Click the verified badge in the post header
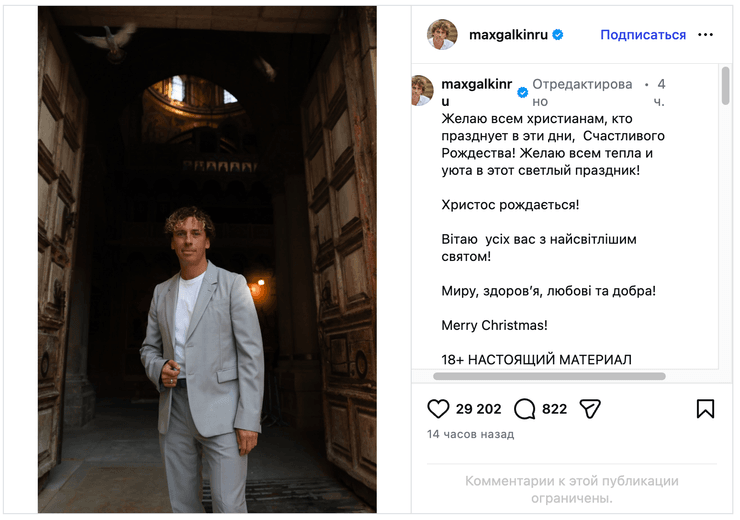 (x=558, y=35)
